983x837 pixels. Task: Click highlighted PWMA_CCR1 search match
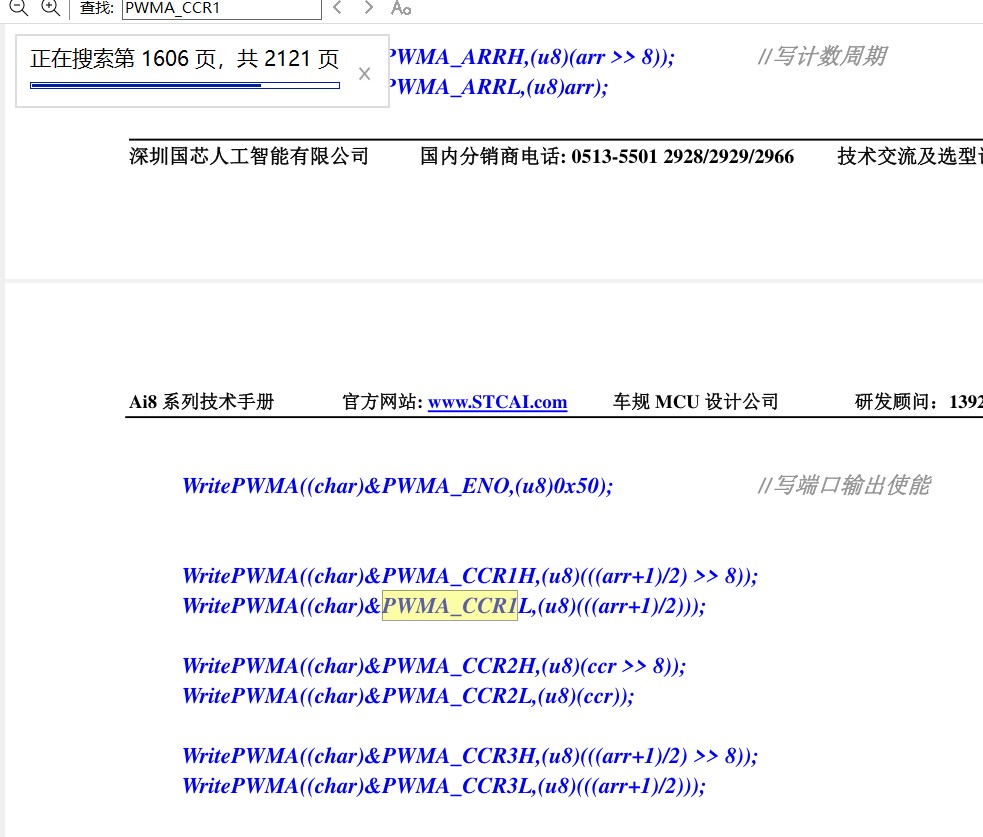pos(449,606)
